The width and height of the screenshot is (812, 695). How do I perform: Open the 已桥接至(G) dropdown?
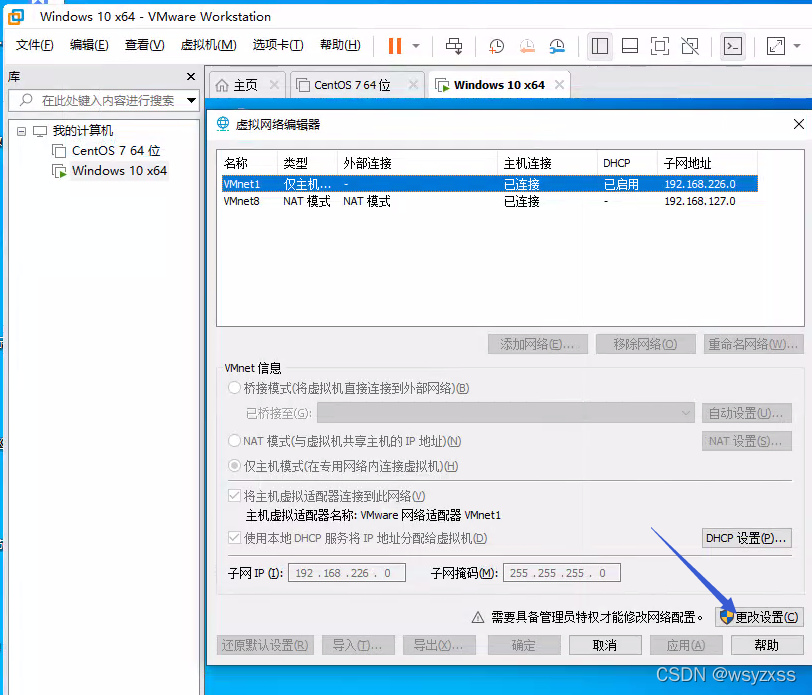tap(505, 413)
